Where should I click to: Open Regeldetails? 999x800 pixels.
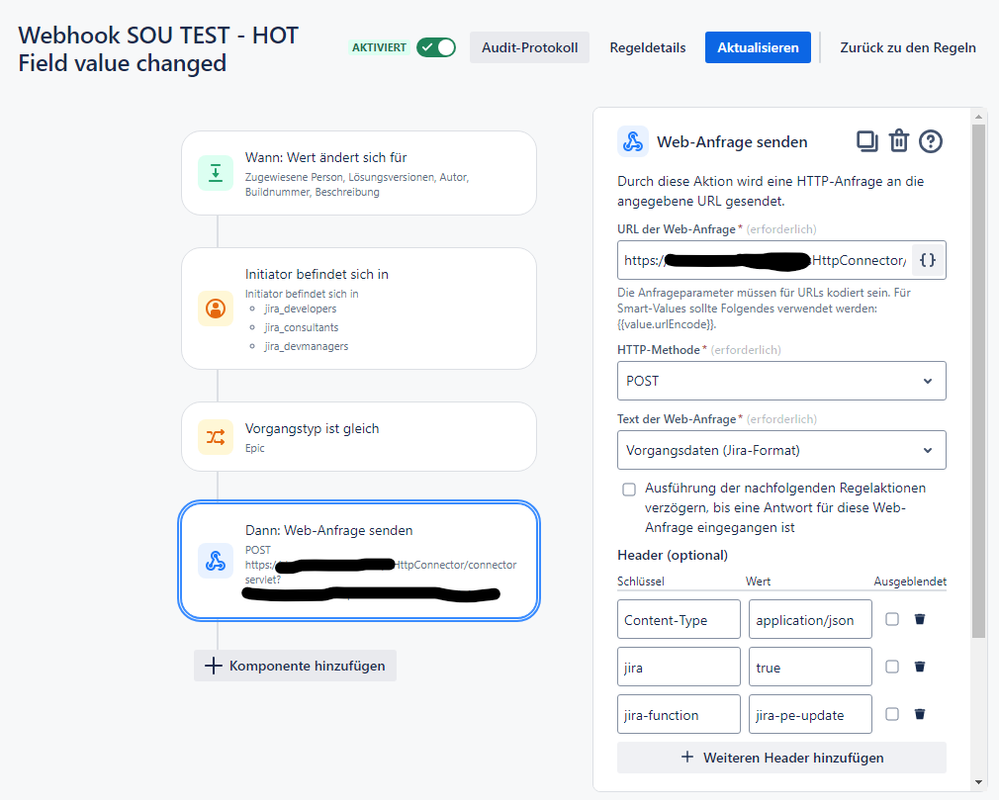[x=647, y=47]
